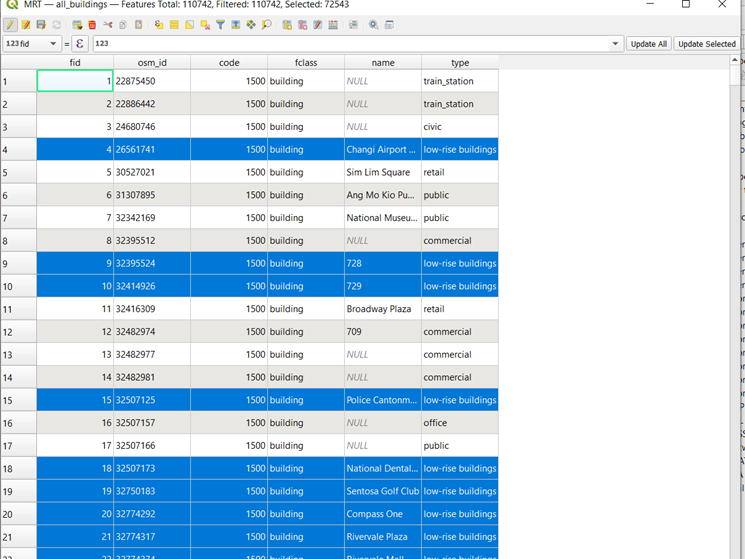Screen dimensions: 745x559
Task: Toggle multi edit mode
Action: pyautogui.click(x=26, y=25)
